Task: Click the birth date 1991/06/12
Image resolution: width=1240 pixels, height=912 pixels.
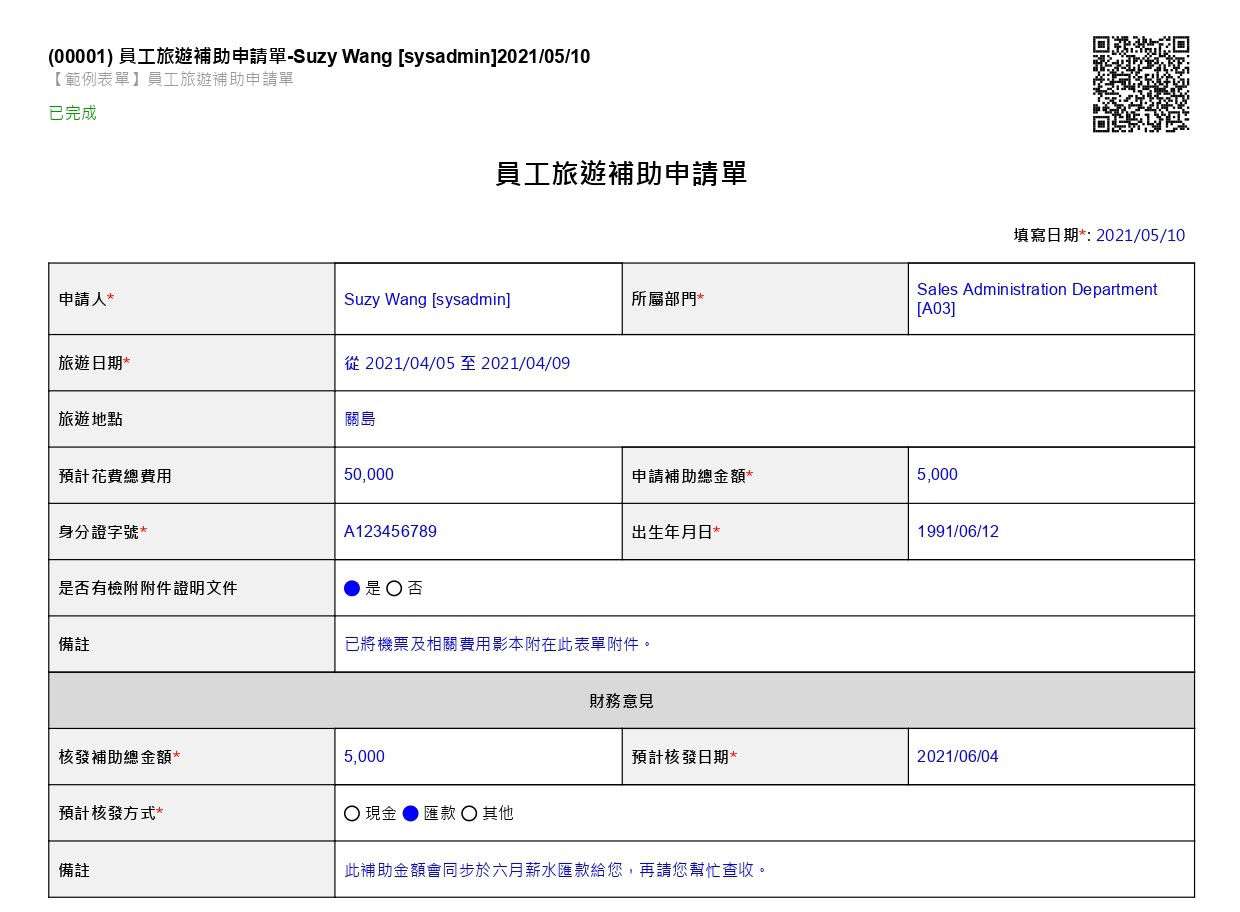Action: point(958,532)
